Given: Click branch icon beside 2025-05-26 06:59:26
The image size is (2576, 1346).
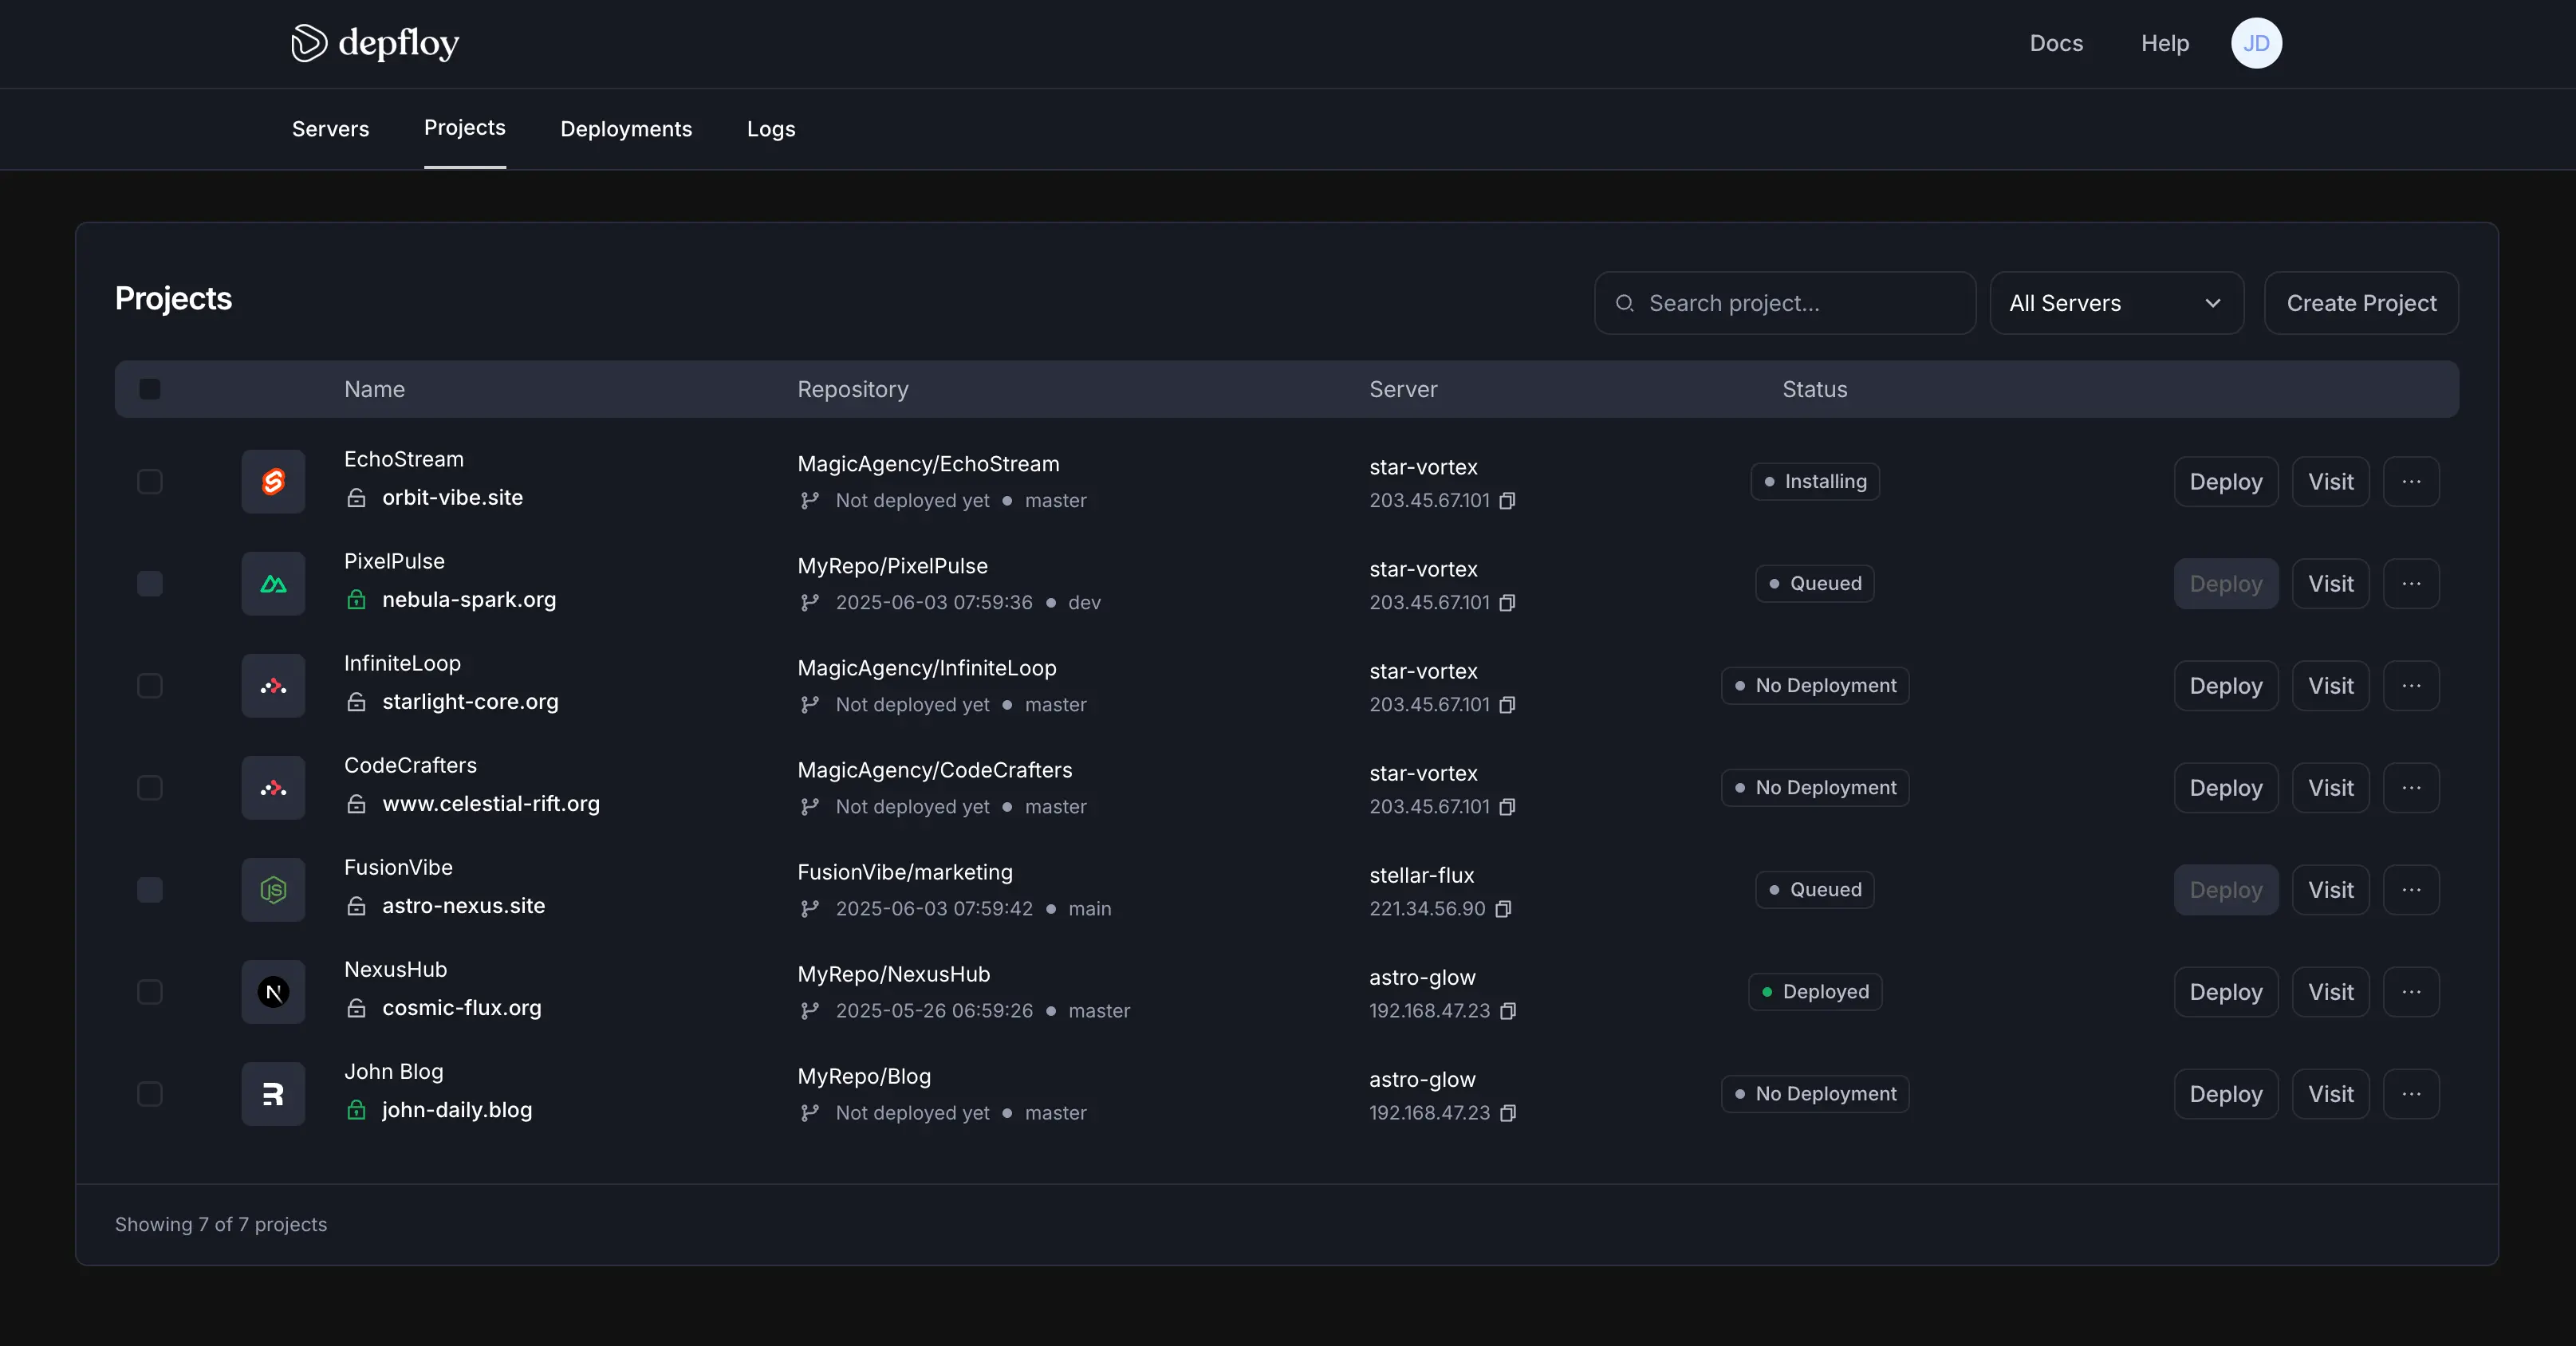Looking at the screenshot, I should [810, 1010].
